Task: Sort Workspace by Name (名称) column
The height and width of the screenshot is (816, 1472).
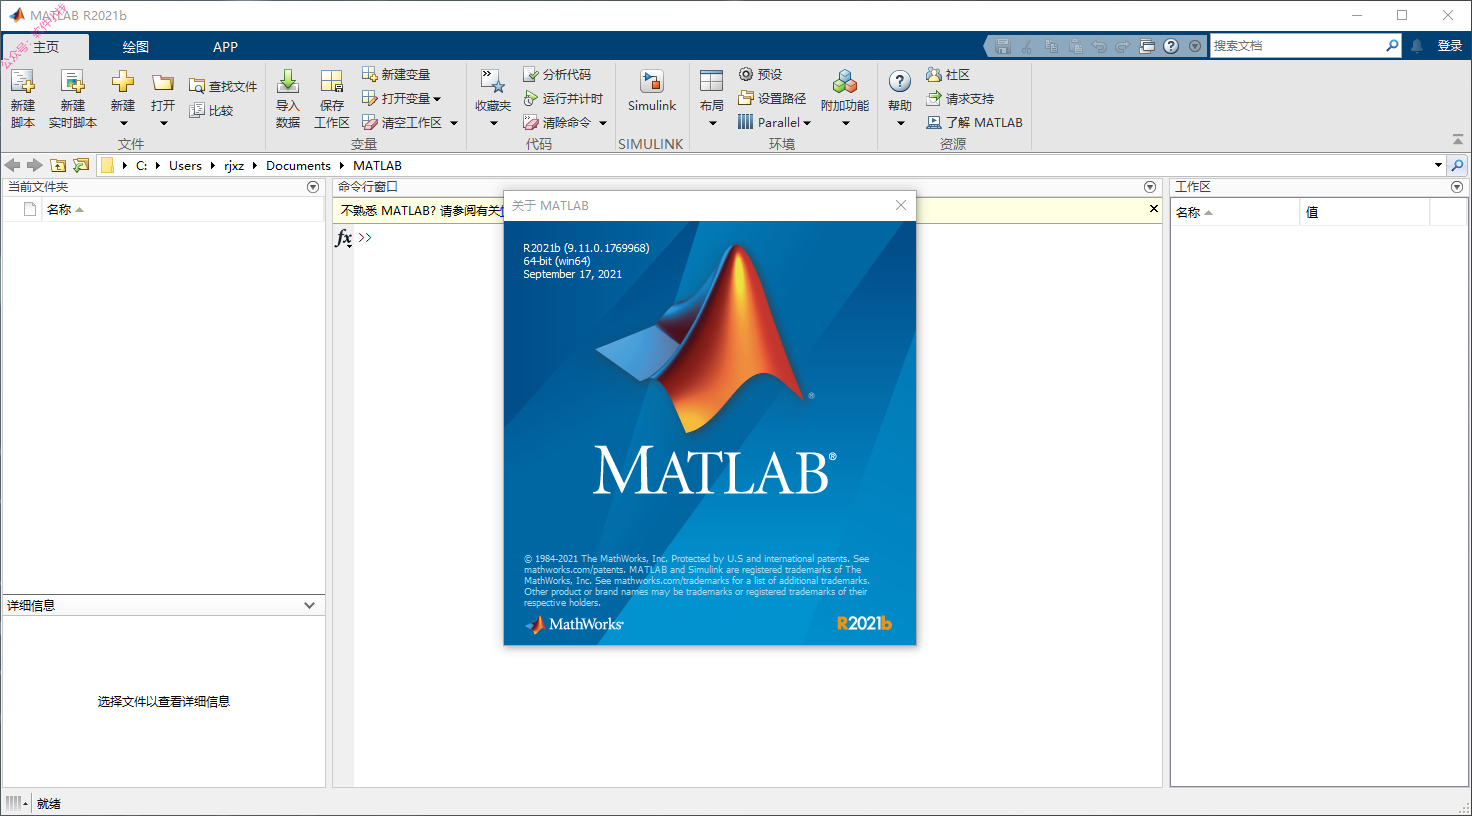Action: pyautogui.click(x=1235, y=212)
